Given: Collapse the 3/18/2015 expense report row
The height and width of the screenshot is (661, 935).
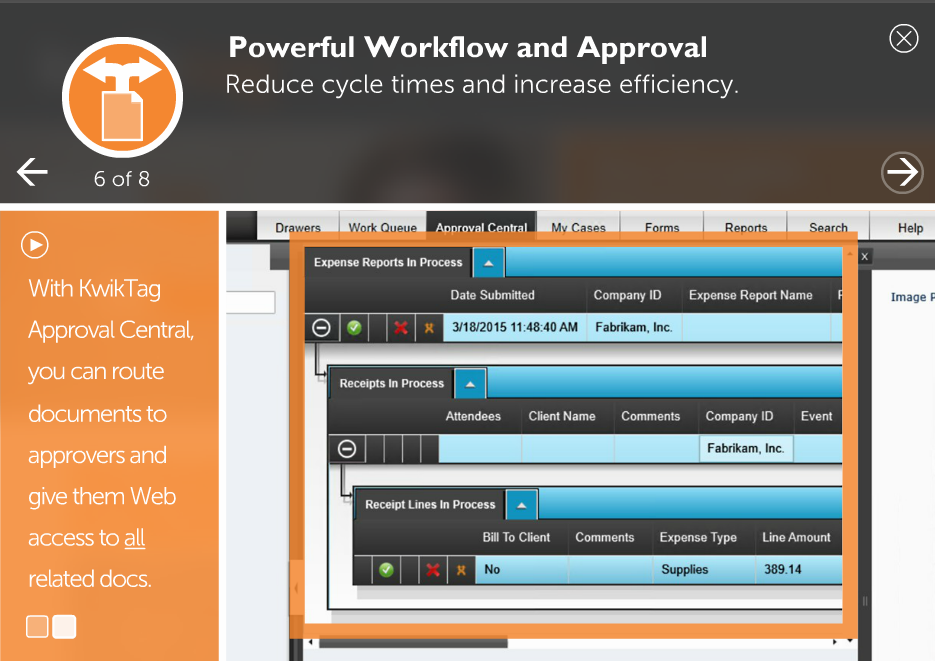Looking at the screenshot, I should click(x=321, y=327).
